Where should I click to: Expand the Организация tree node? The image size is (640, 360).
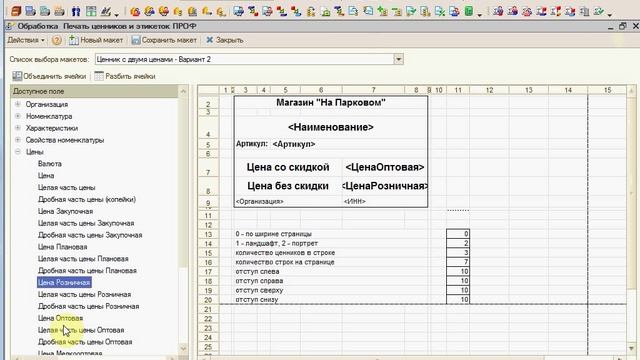click(x=18, y=104)
